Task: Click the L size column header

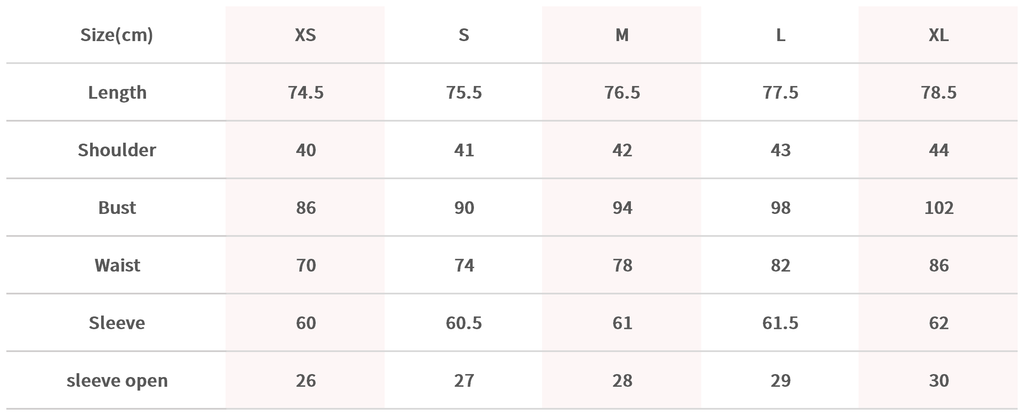Action: tap(780, 35)
